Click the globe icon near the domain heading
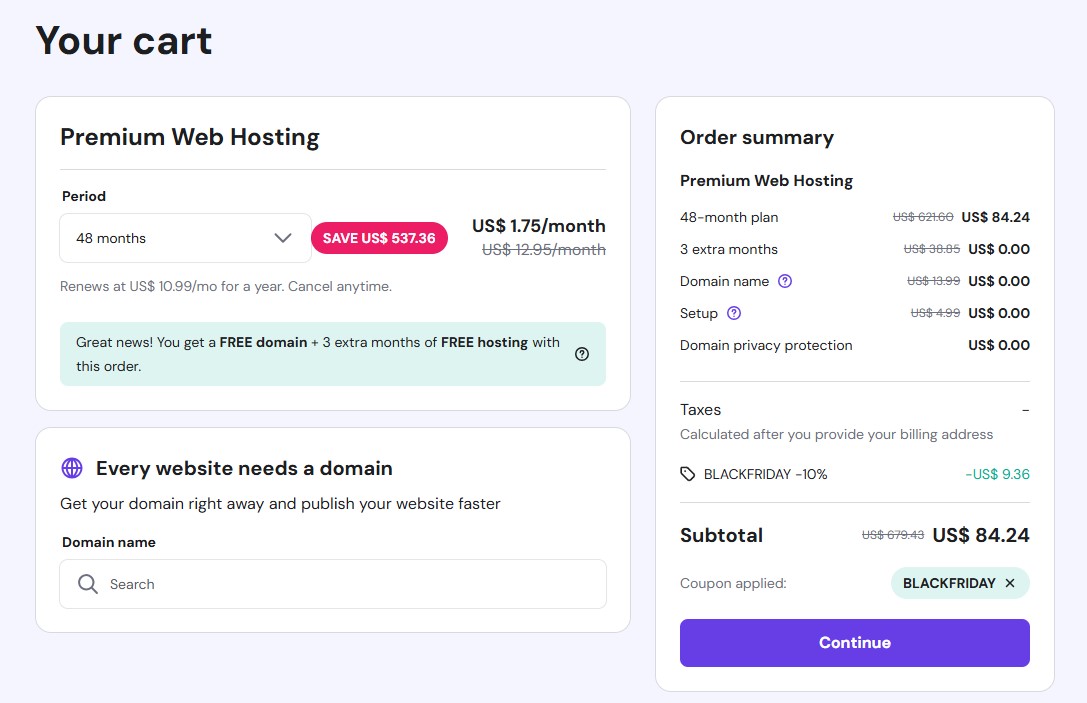The width and height of the screenshot is (1087, 703). (72, 468)
